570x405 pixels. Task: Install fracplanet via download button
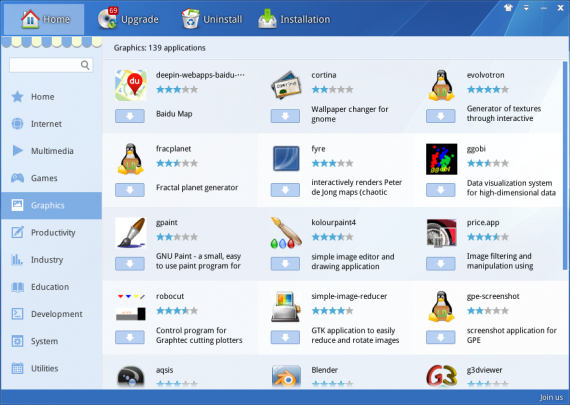click(130, 190)
